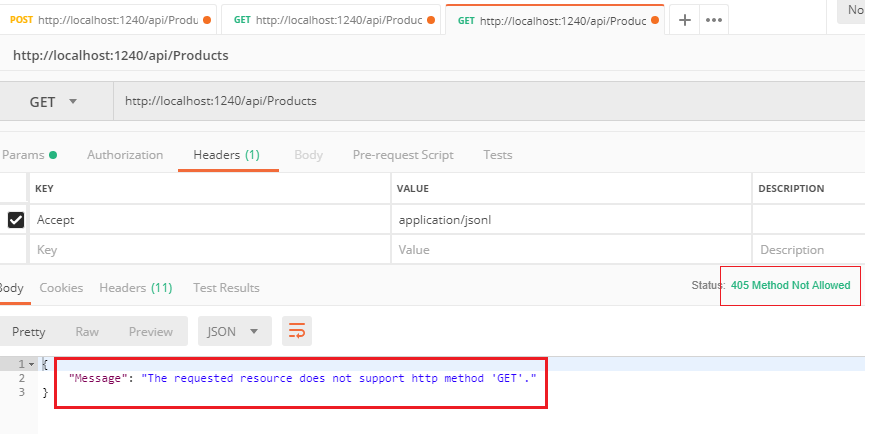Image resolution: width=869 pixels, height=434 pixels.
Task: Switch to the POST request tab
Action: pos(110,20)
